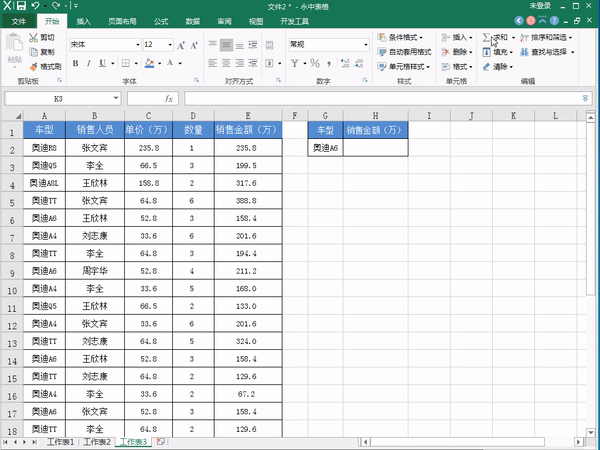The width and height of the screenshot is (600, 450).
Task: Click the top vertical align icon
Action: pos(213,45)
